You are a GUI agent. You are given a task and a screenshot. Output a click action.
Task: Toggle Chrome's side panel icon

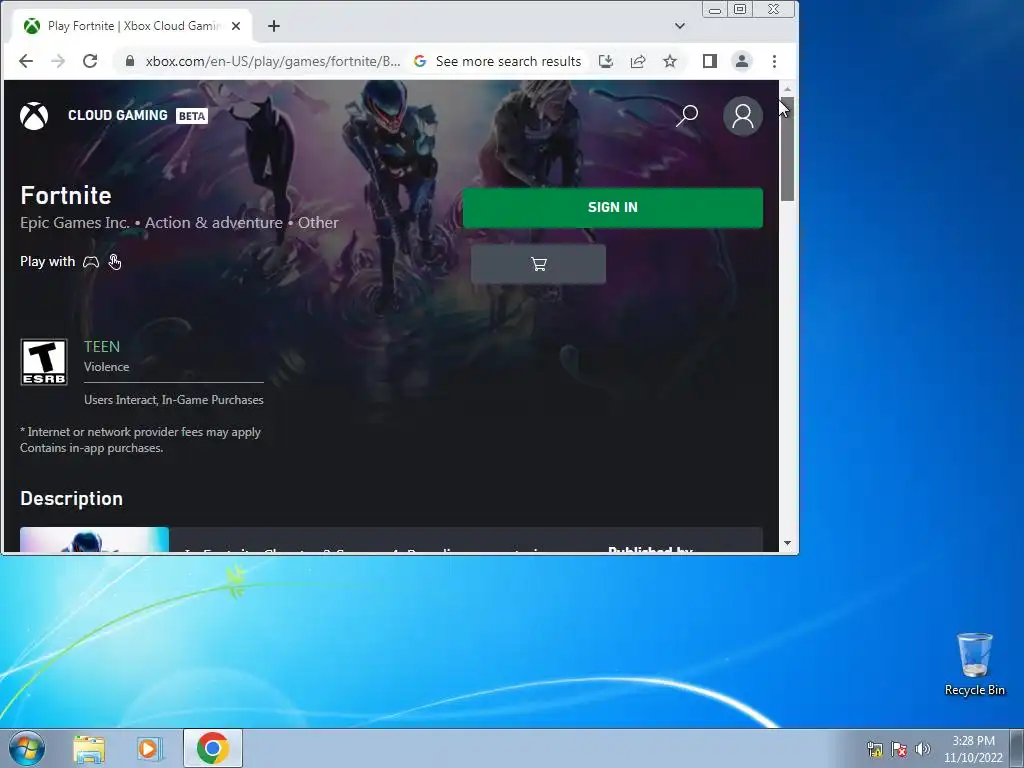pos(710,61)
